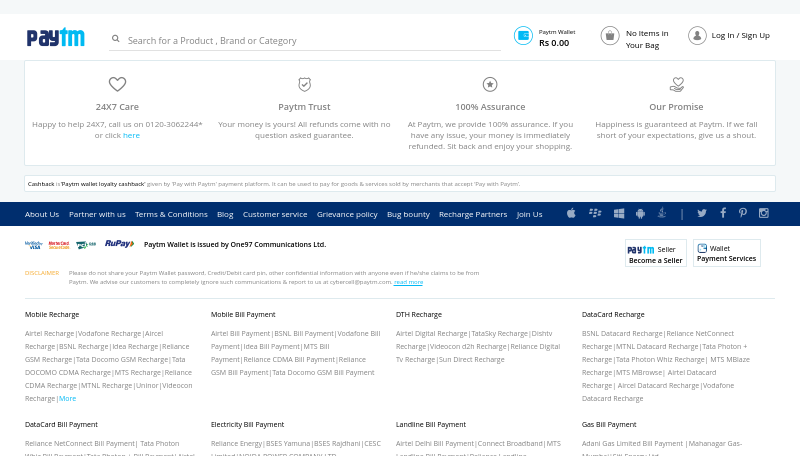The image size is (800, 456).
Task: Open Grievance policy
Action: point(347,214)
